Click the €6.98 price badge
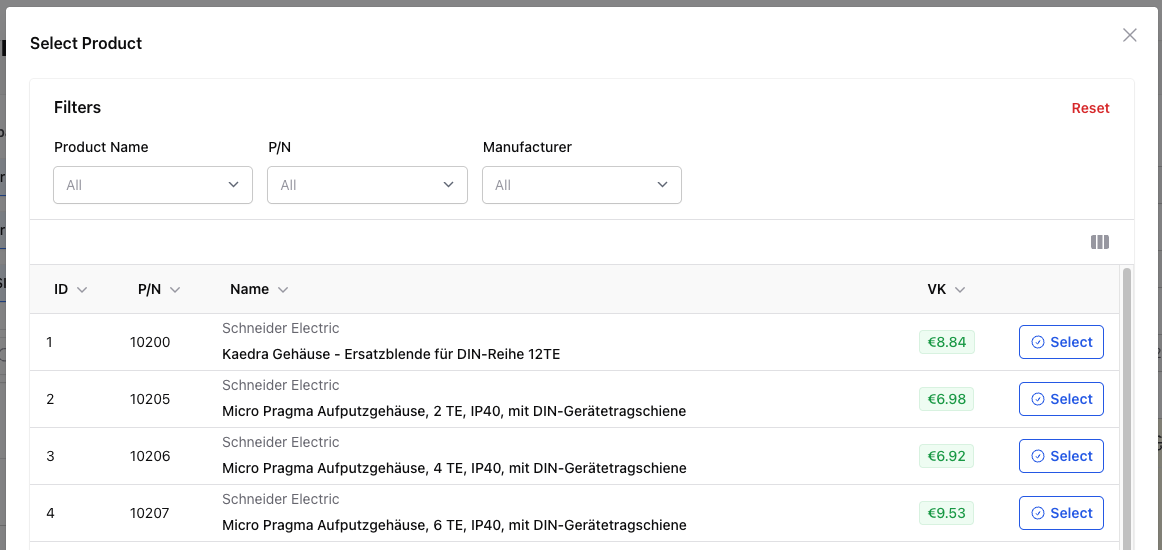 [947, 399]
